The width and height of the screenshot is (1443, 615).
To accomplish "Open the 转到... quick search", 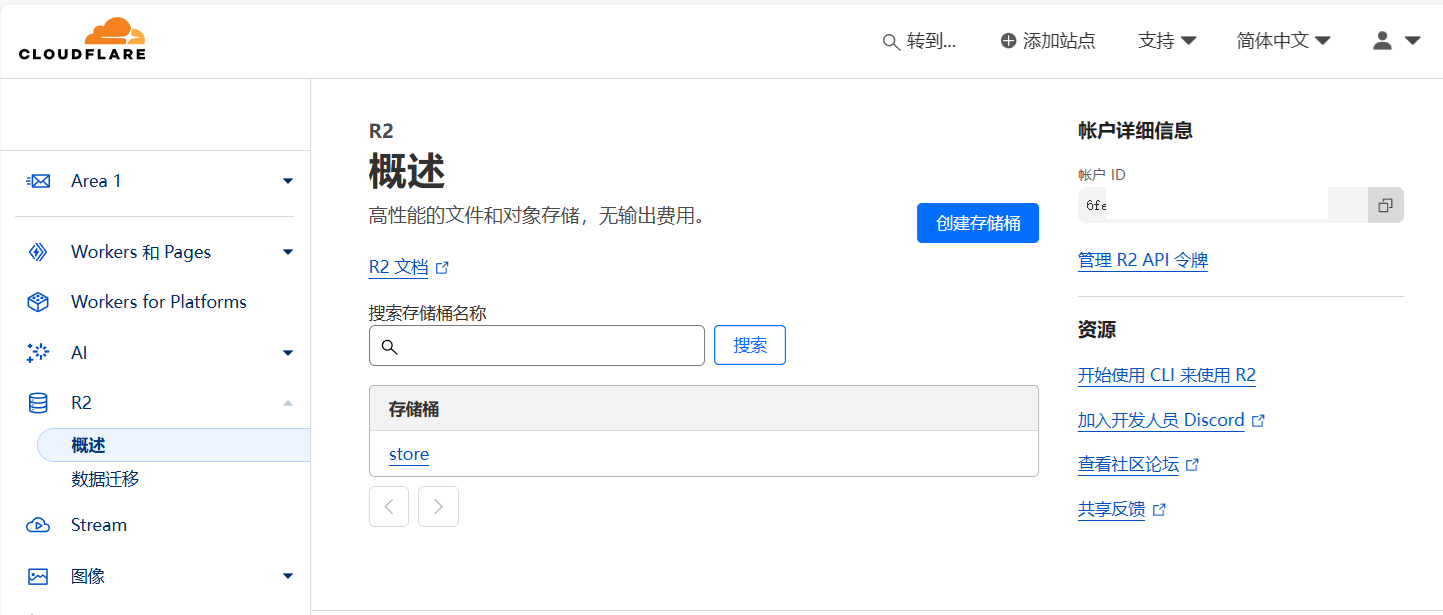I will pos(920,41).
